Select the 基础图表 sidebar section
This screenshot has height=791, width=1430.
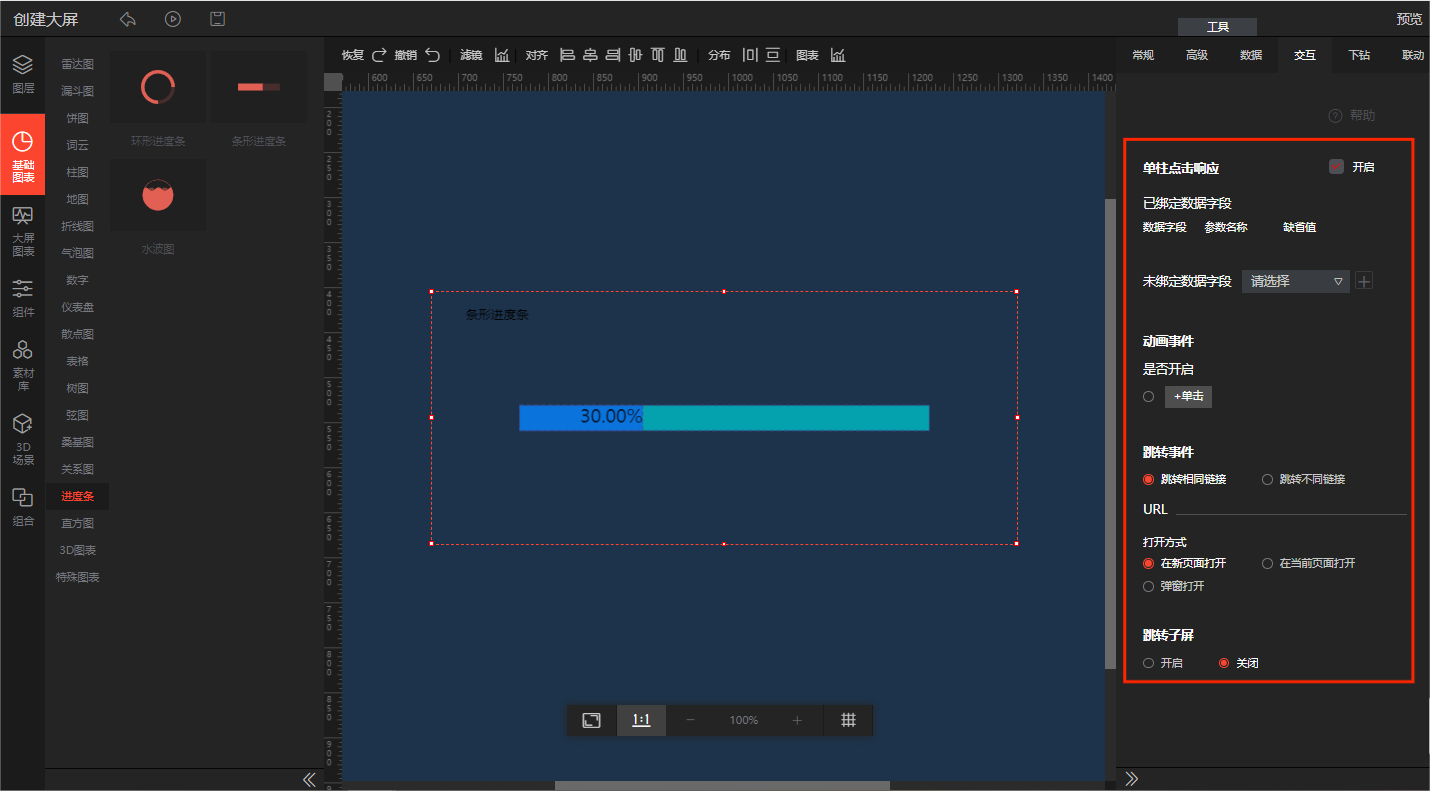[22, 154]
